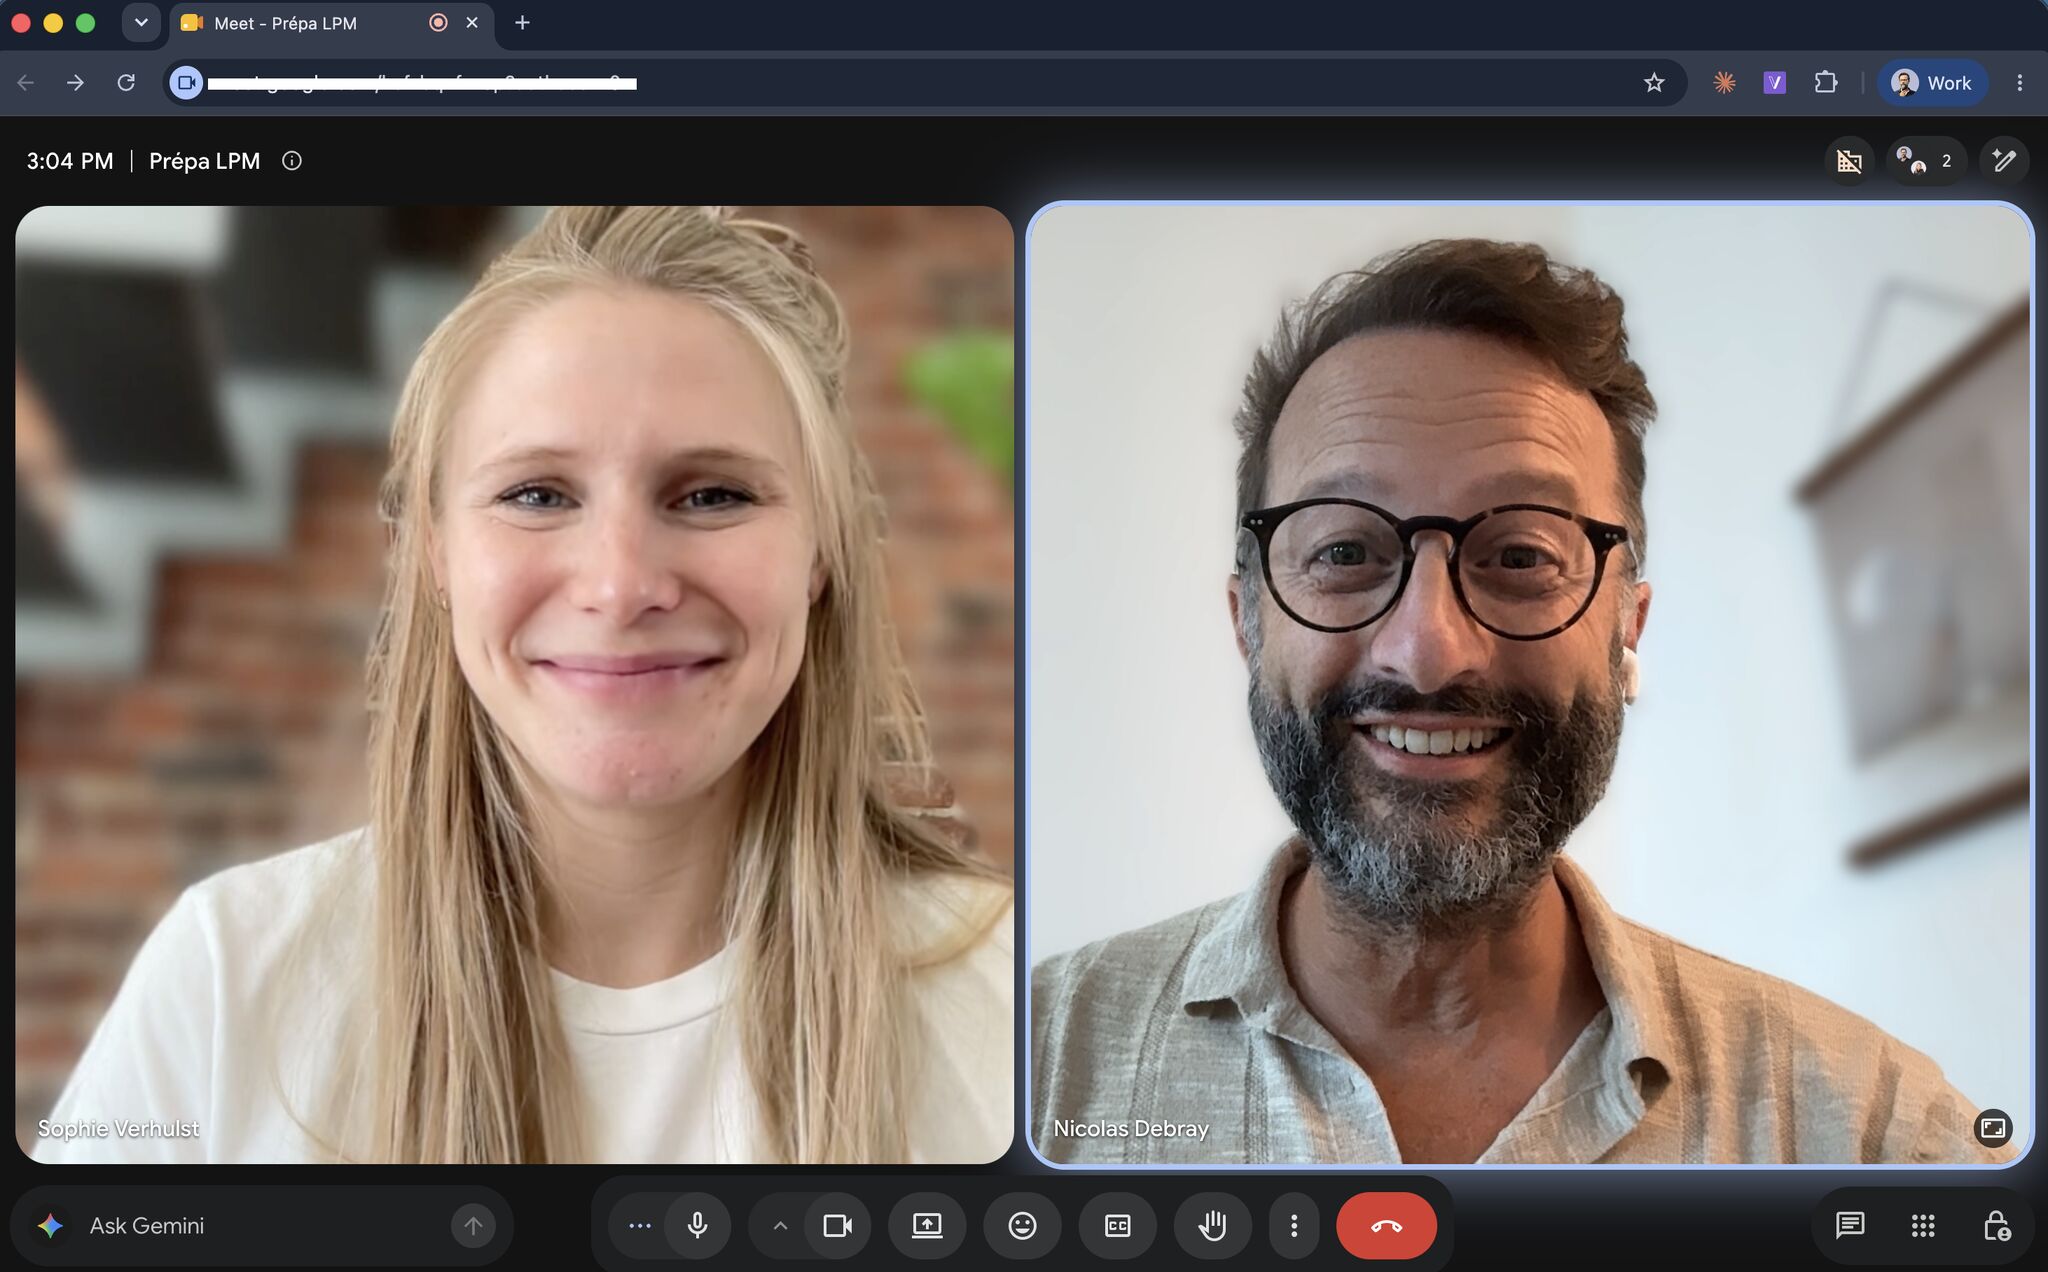Turn on closed captions
This screenshot has width=2048, height=1272.
tap(1117, 1225)
